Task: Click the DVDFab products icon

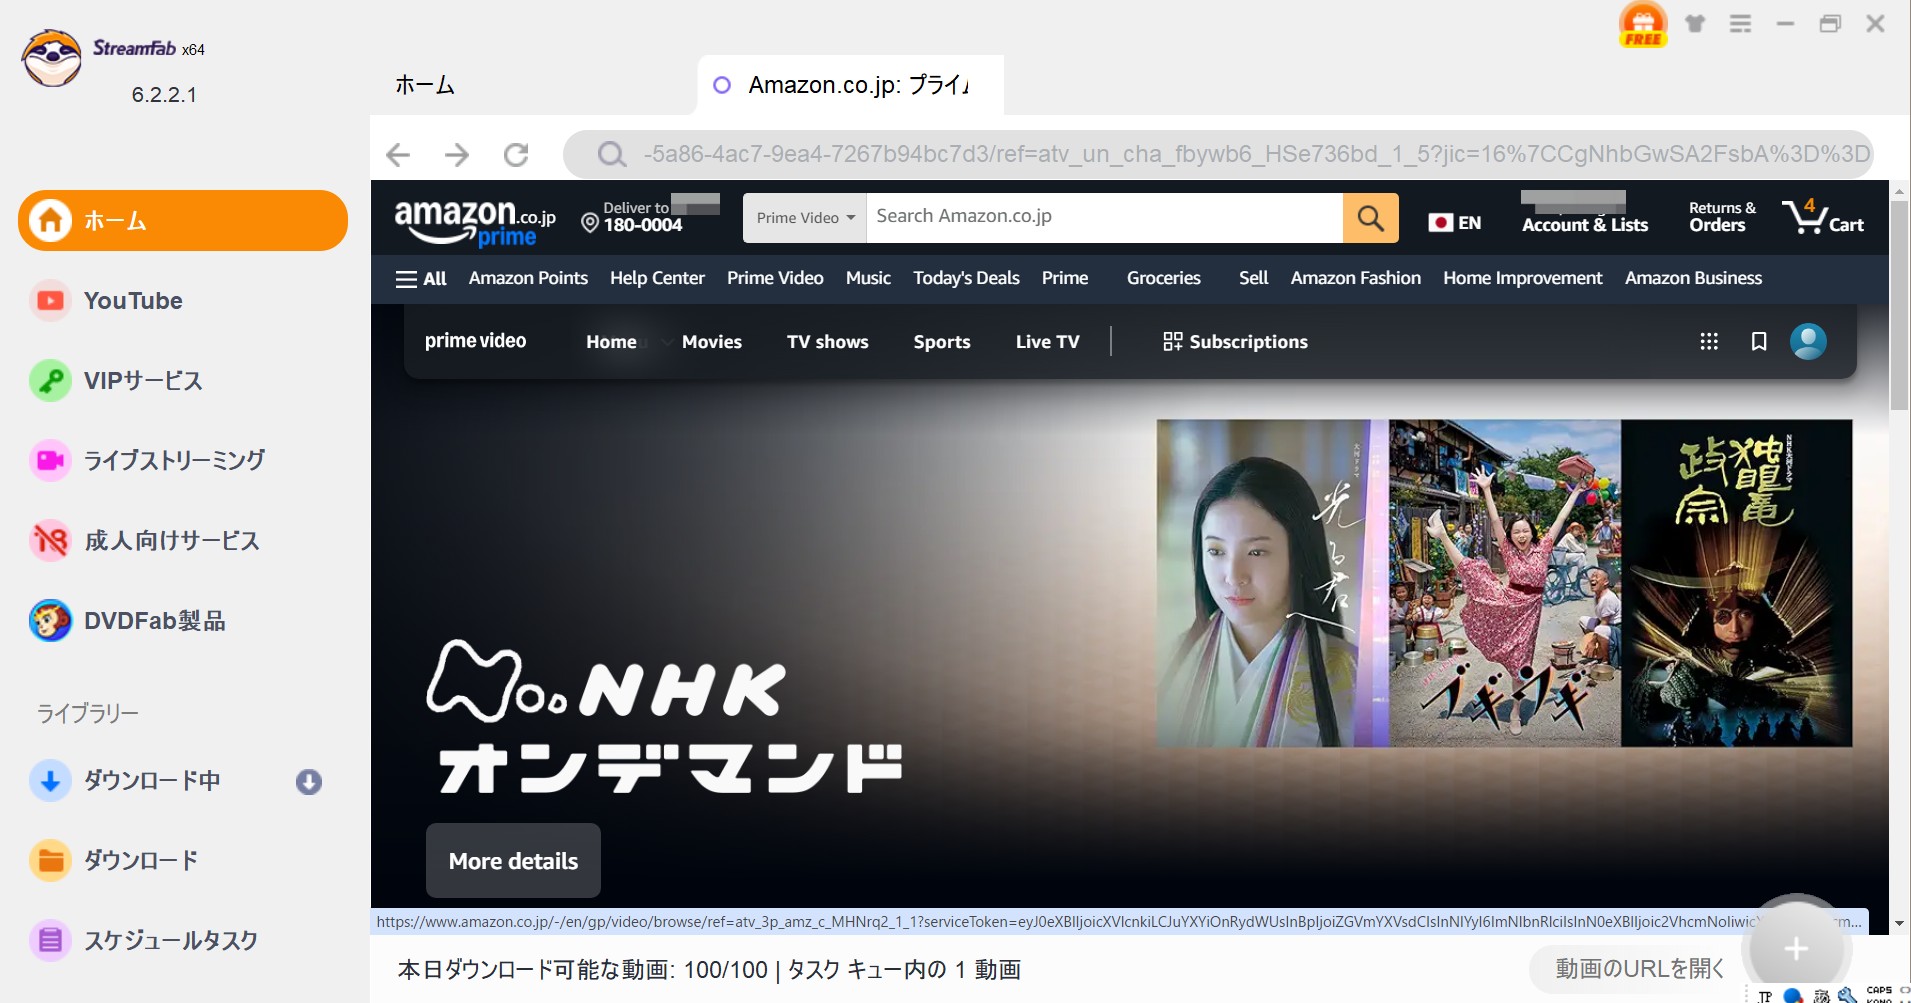Action: click(50, 621)
